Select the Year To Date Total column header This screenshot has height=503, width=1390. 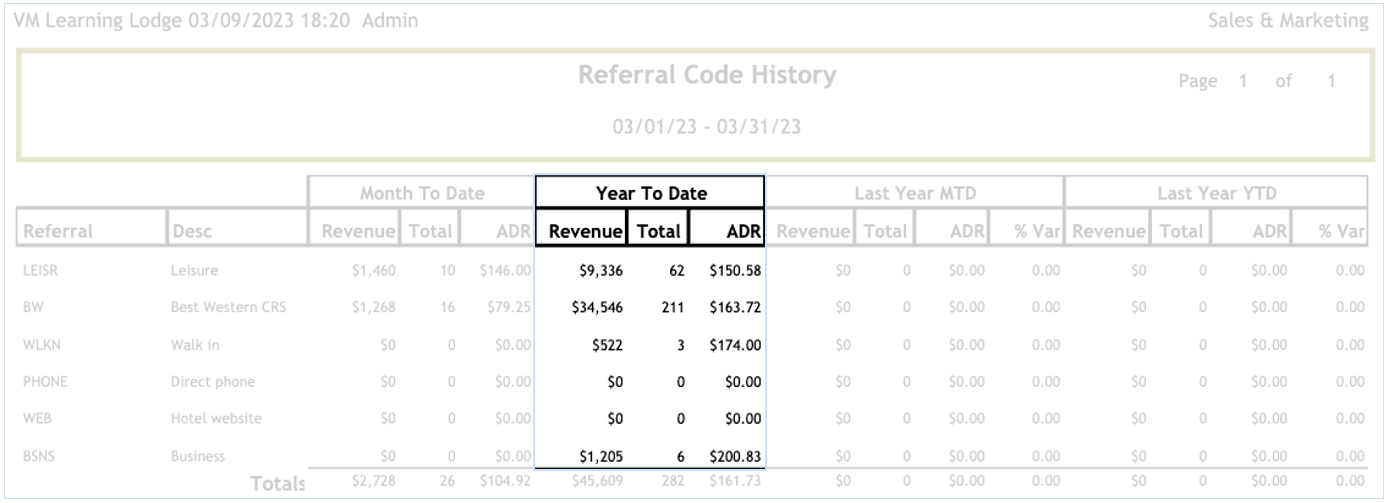point(658,232)
